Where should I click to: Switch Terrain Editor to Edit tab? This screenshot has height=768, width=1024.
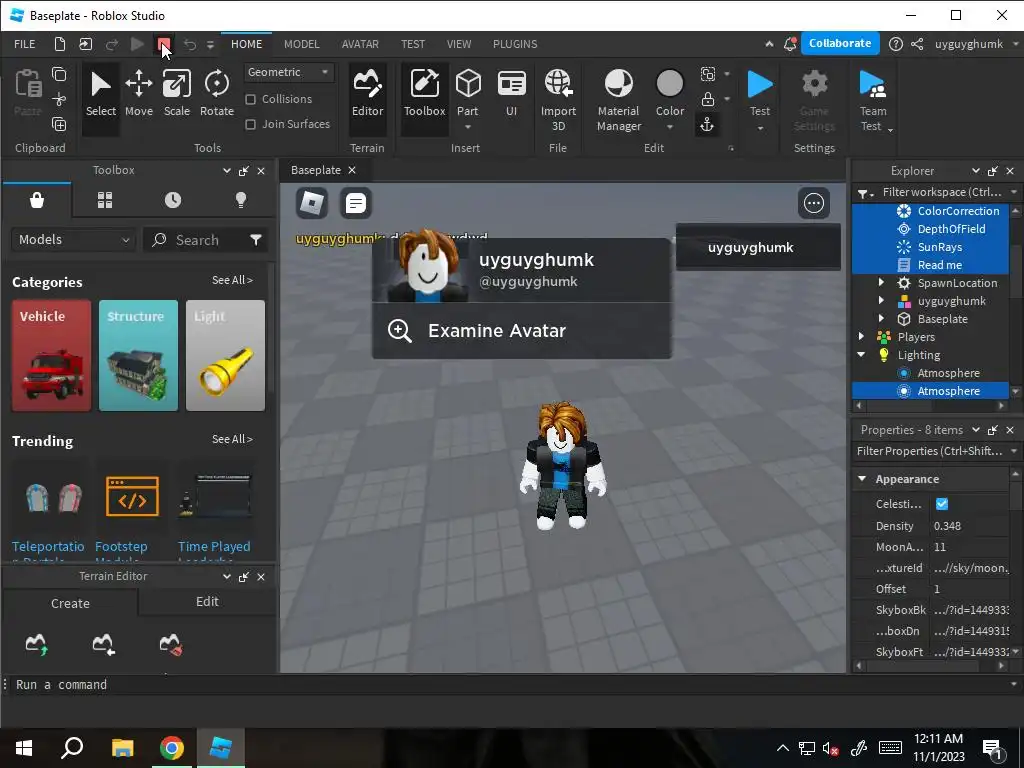[x=207, y=601]
